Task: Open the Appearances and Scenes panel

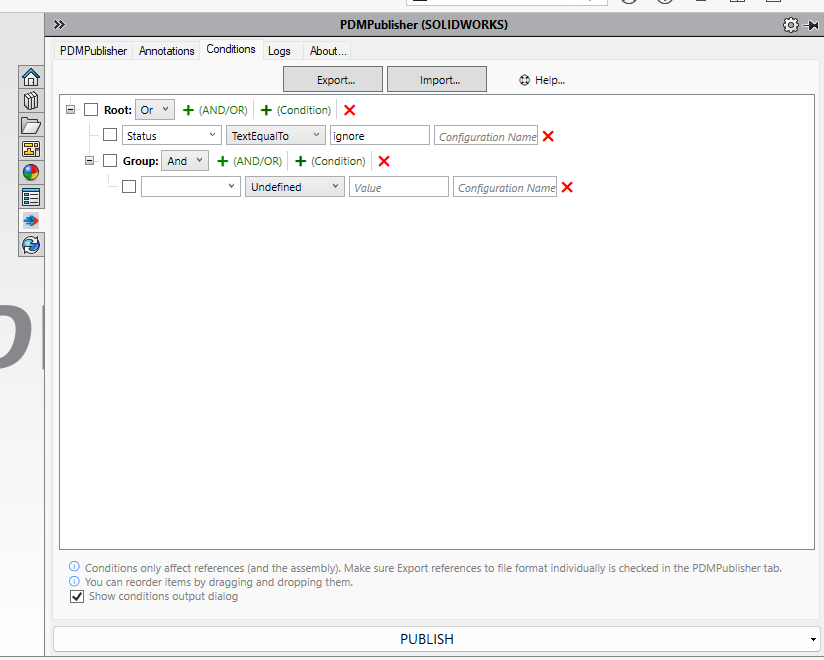Action: pyautogui.click(x=30, y=172)
